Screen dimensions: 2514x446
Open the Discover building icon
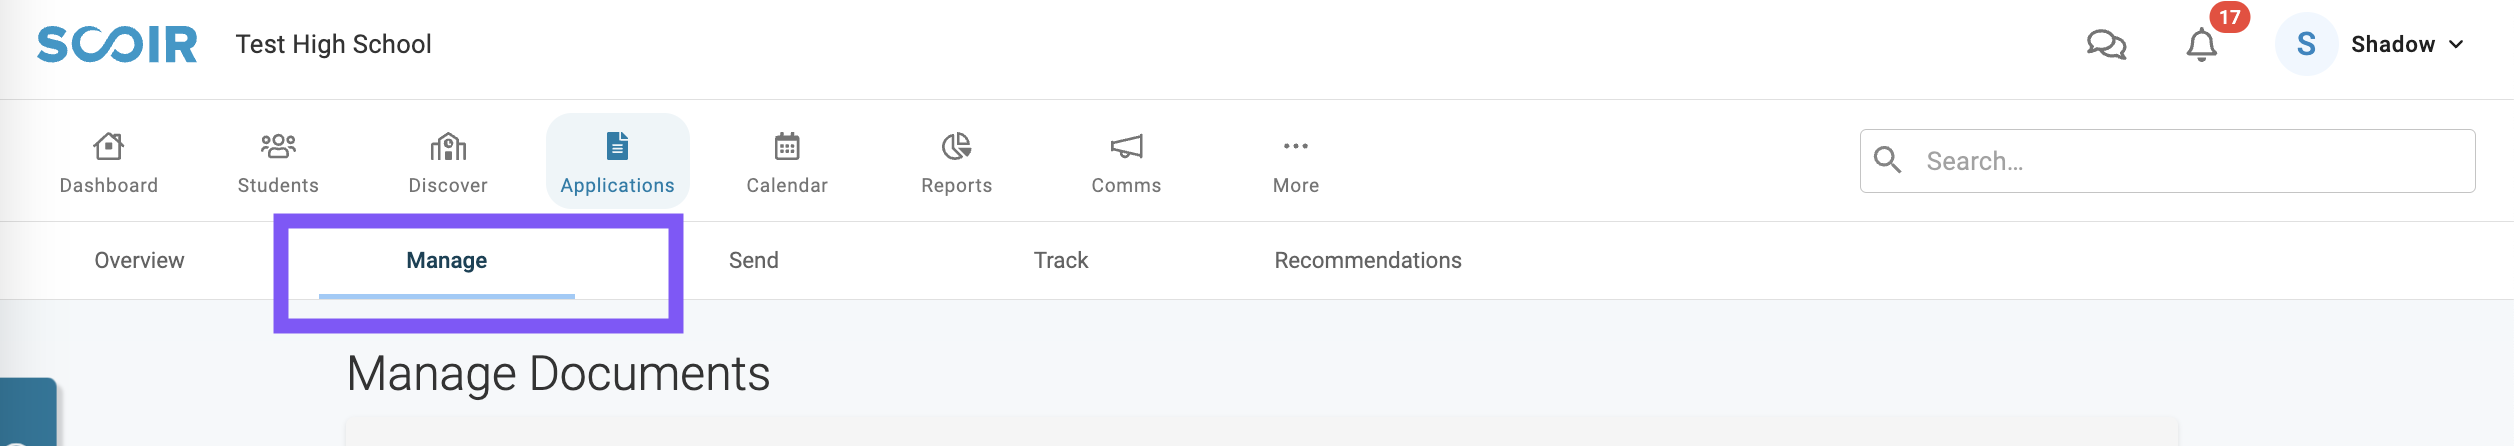pyautogui.click(x=448, y=147)
